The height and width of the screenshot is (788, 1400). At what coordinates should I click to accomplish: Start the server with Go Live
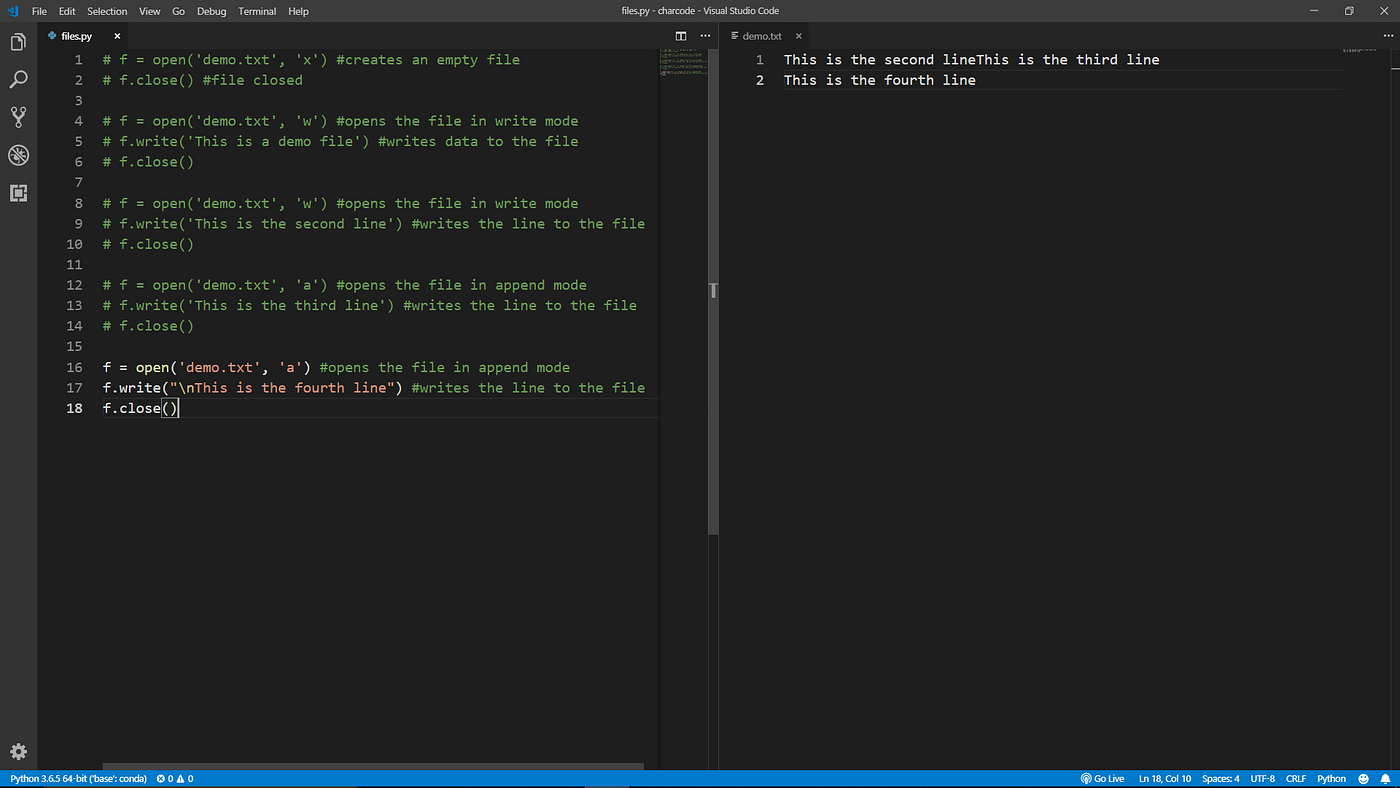tap(1102, 778)
